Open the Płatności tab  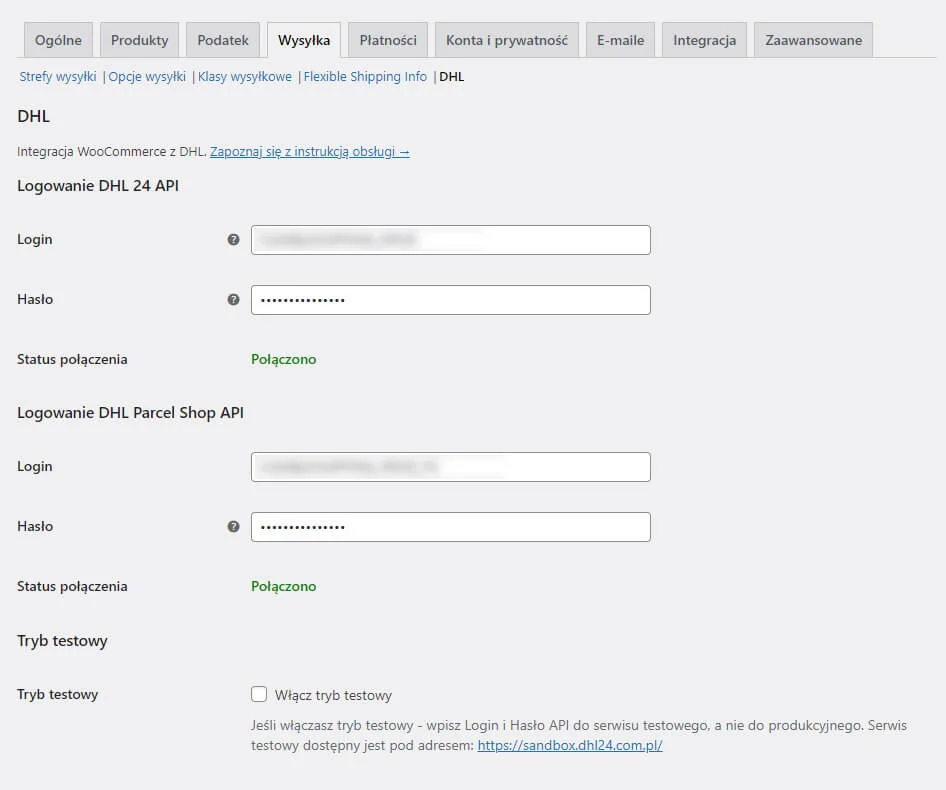tap(388, 40)
